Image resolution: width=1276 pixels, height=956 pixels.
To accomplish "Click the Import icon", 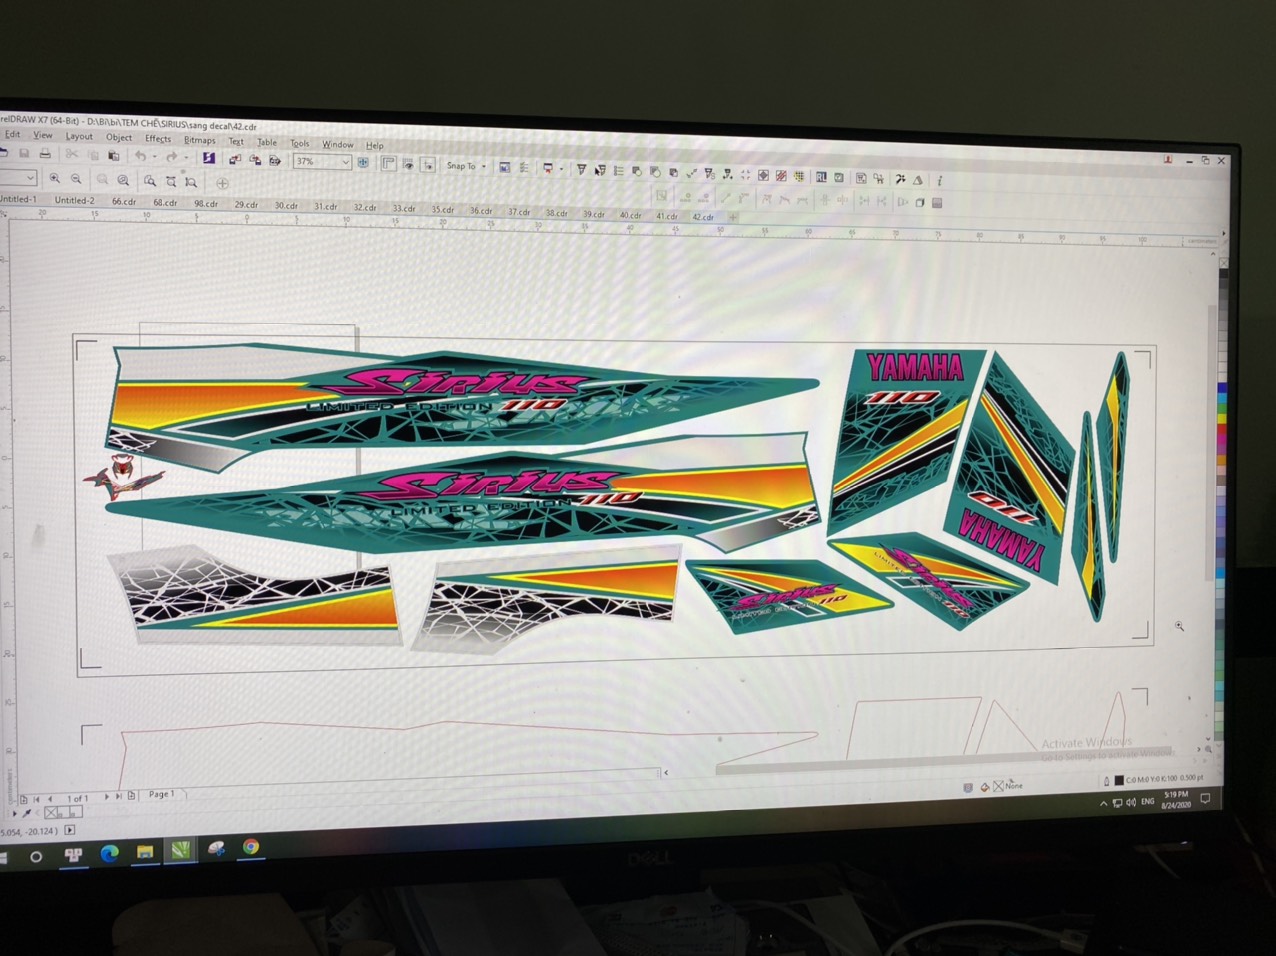I will coord(234,160).
